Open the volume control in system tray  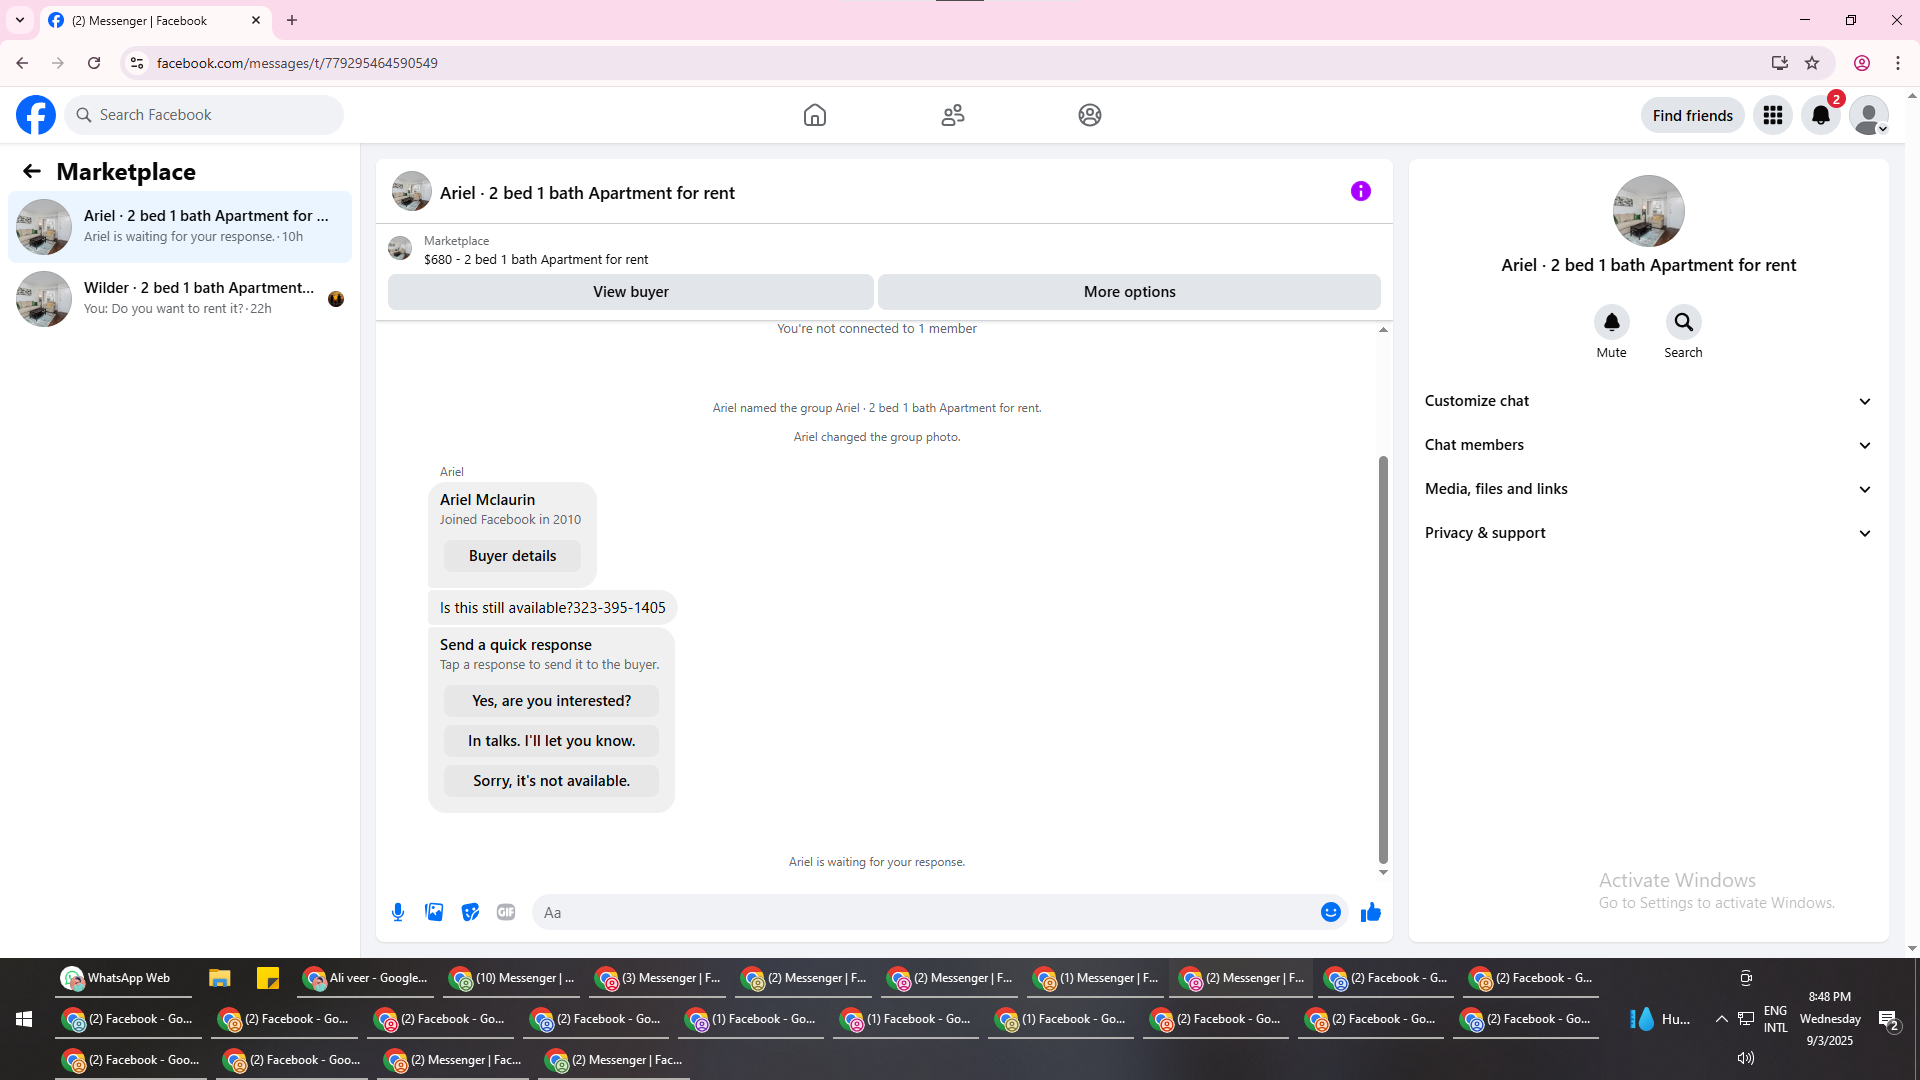pyautogui.click(x=1746, y=1058)
